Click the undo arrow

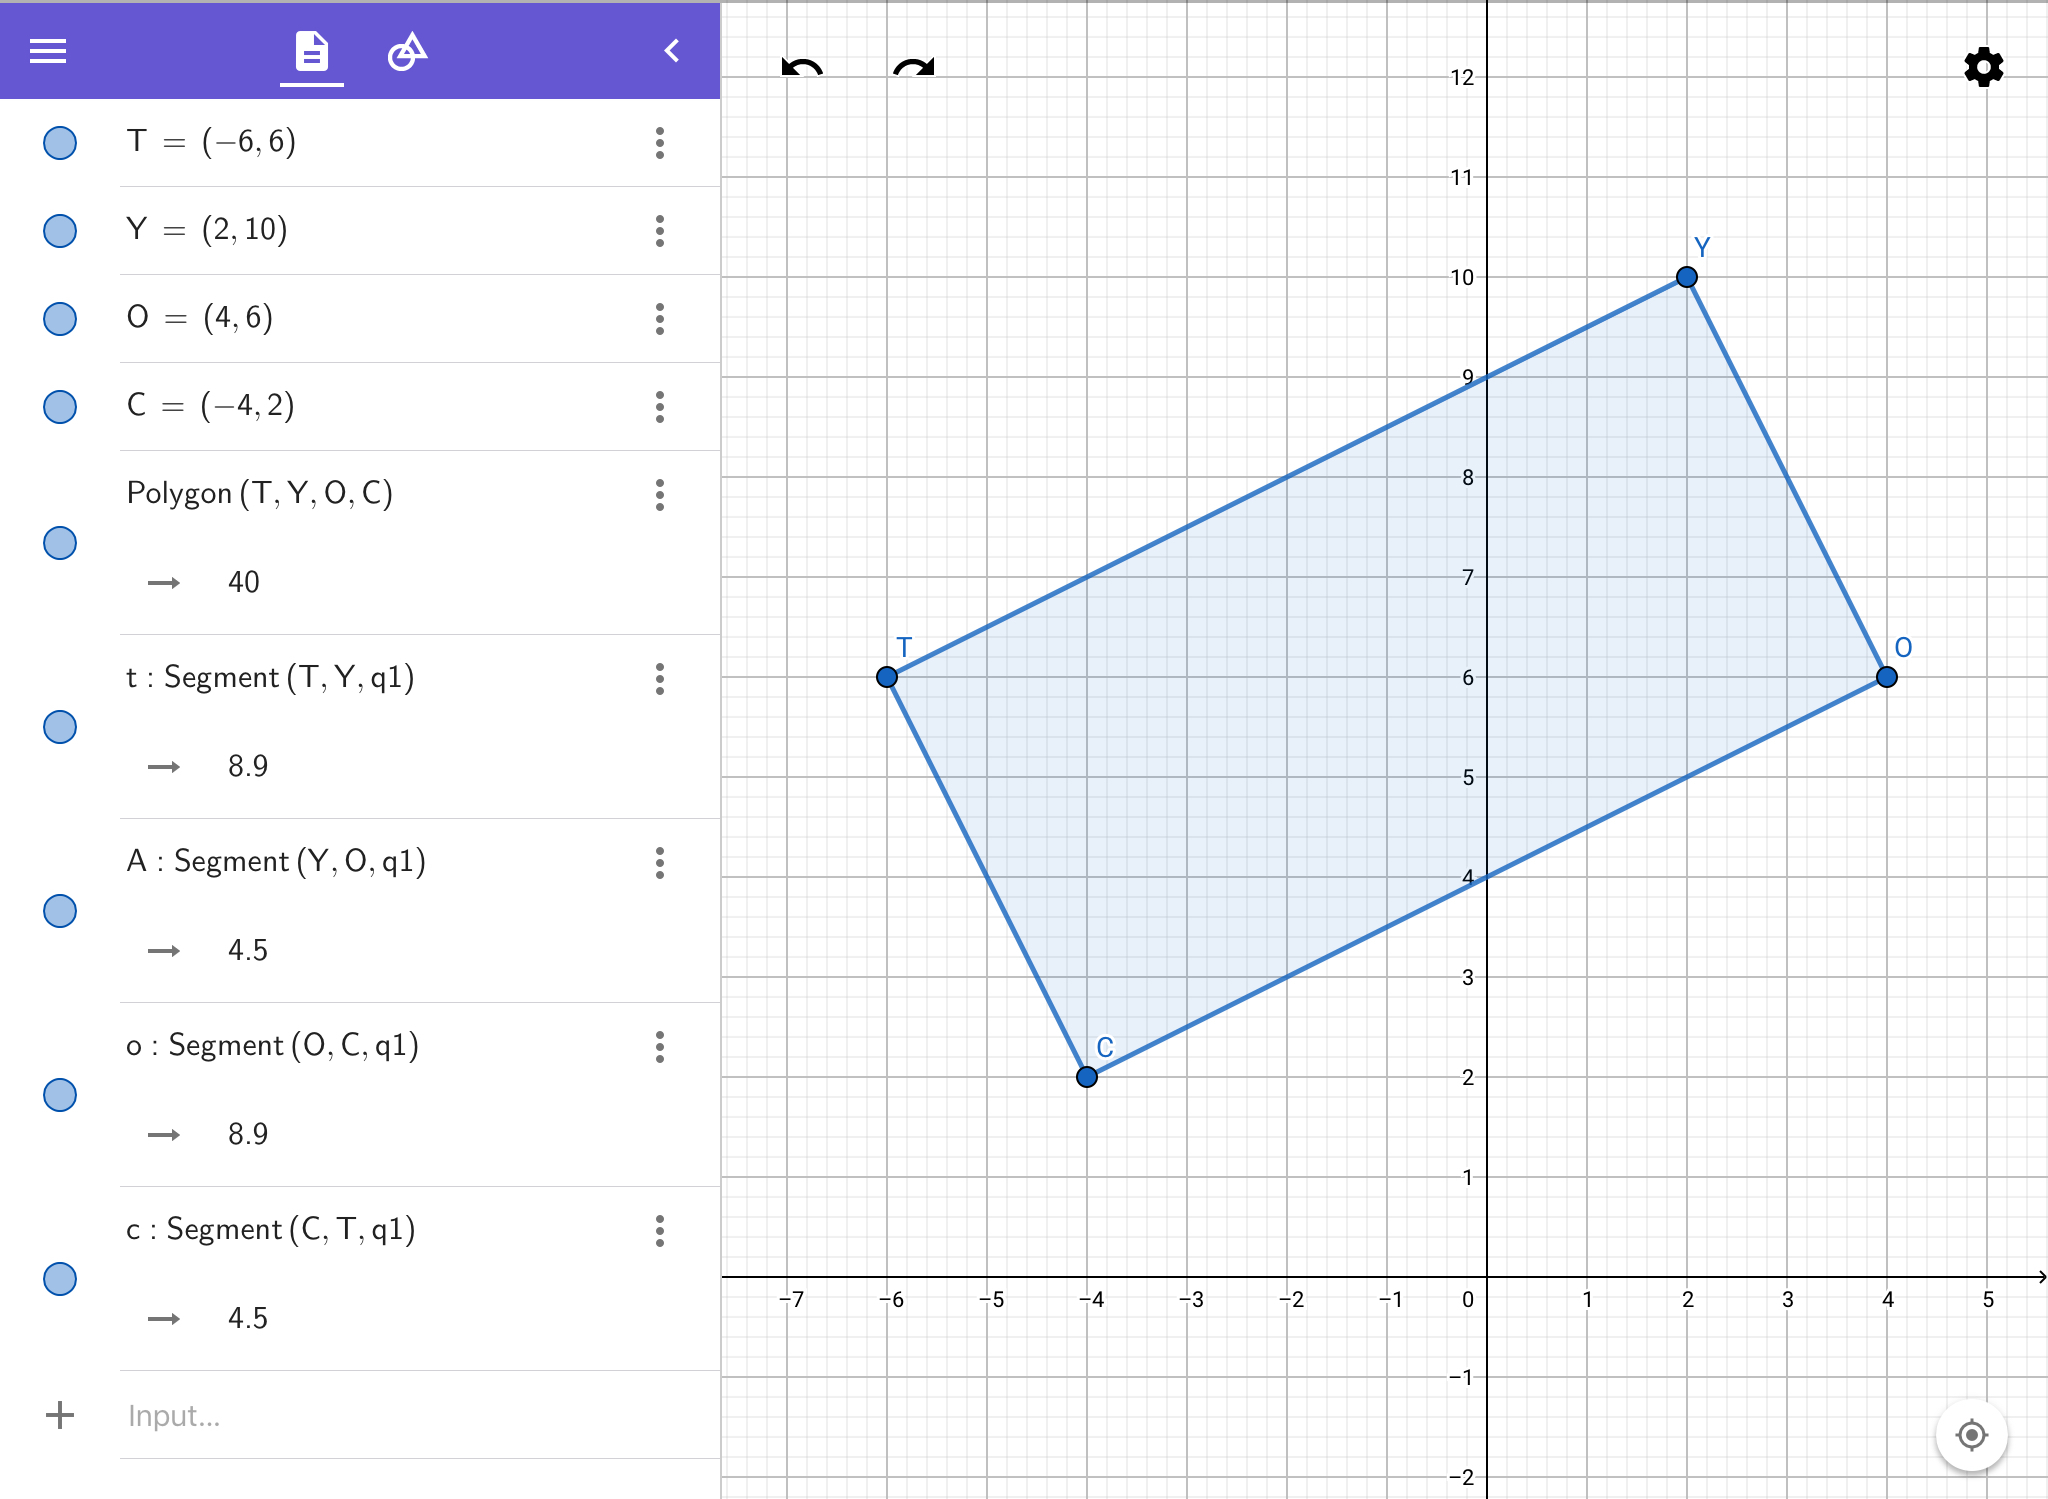tap(802, 67)
